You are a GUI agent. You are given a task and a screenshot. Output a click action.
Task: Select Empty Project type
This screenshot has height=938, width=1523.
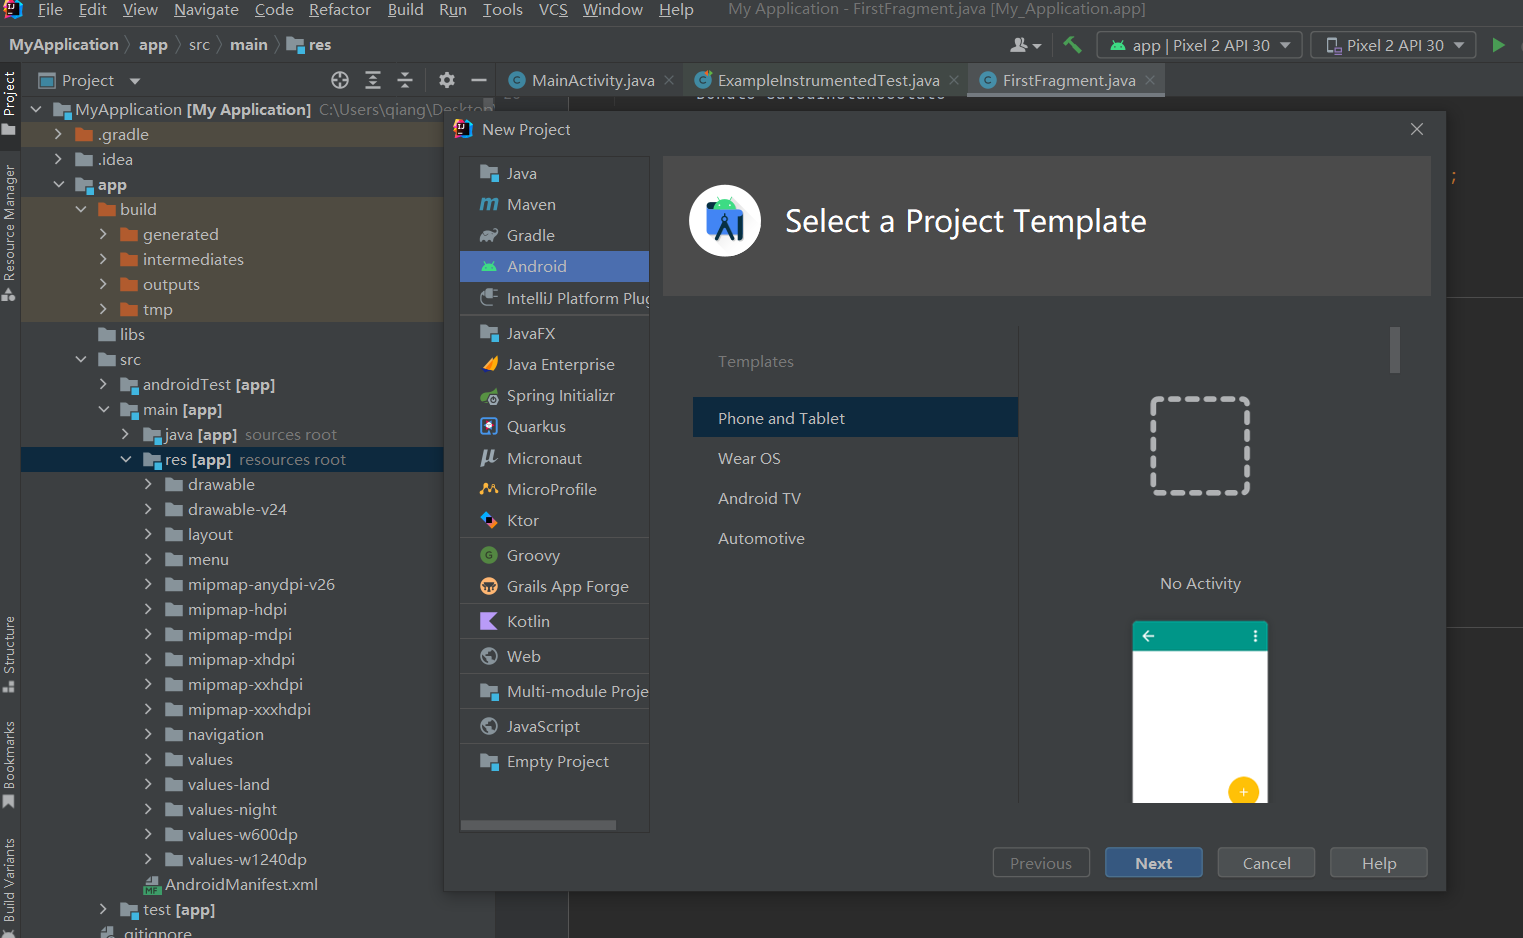click(x=554, y=761)
